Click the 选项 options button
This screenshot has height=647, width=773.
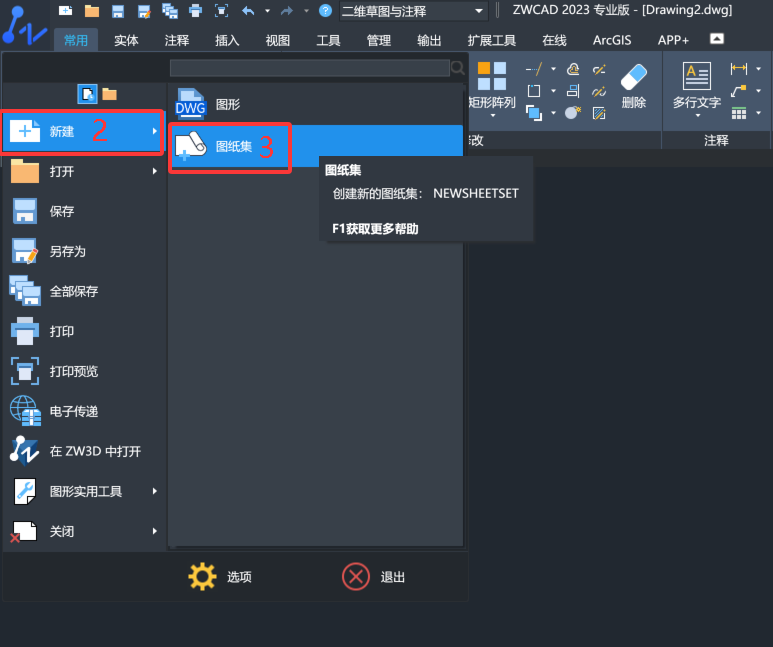tap(220, 576)
